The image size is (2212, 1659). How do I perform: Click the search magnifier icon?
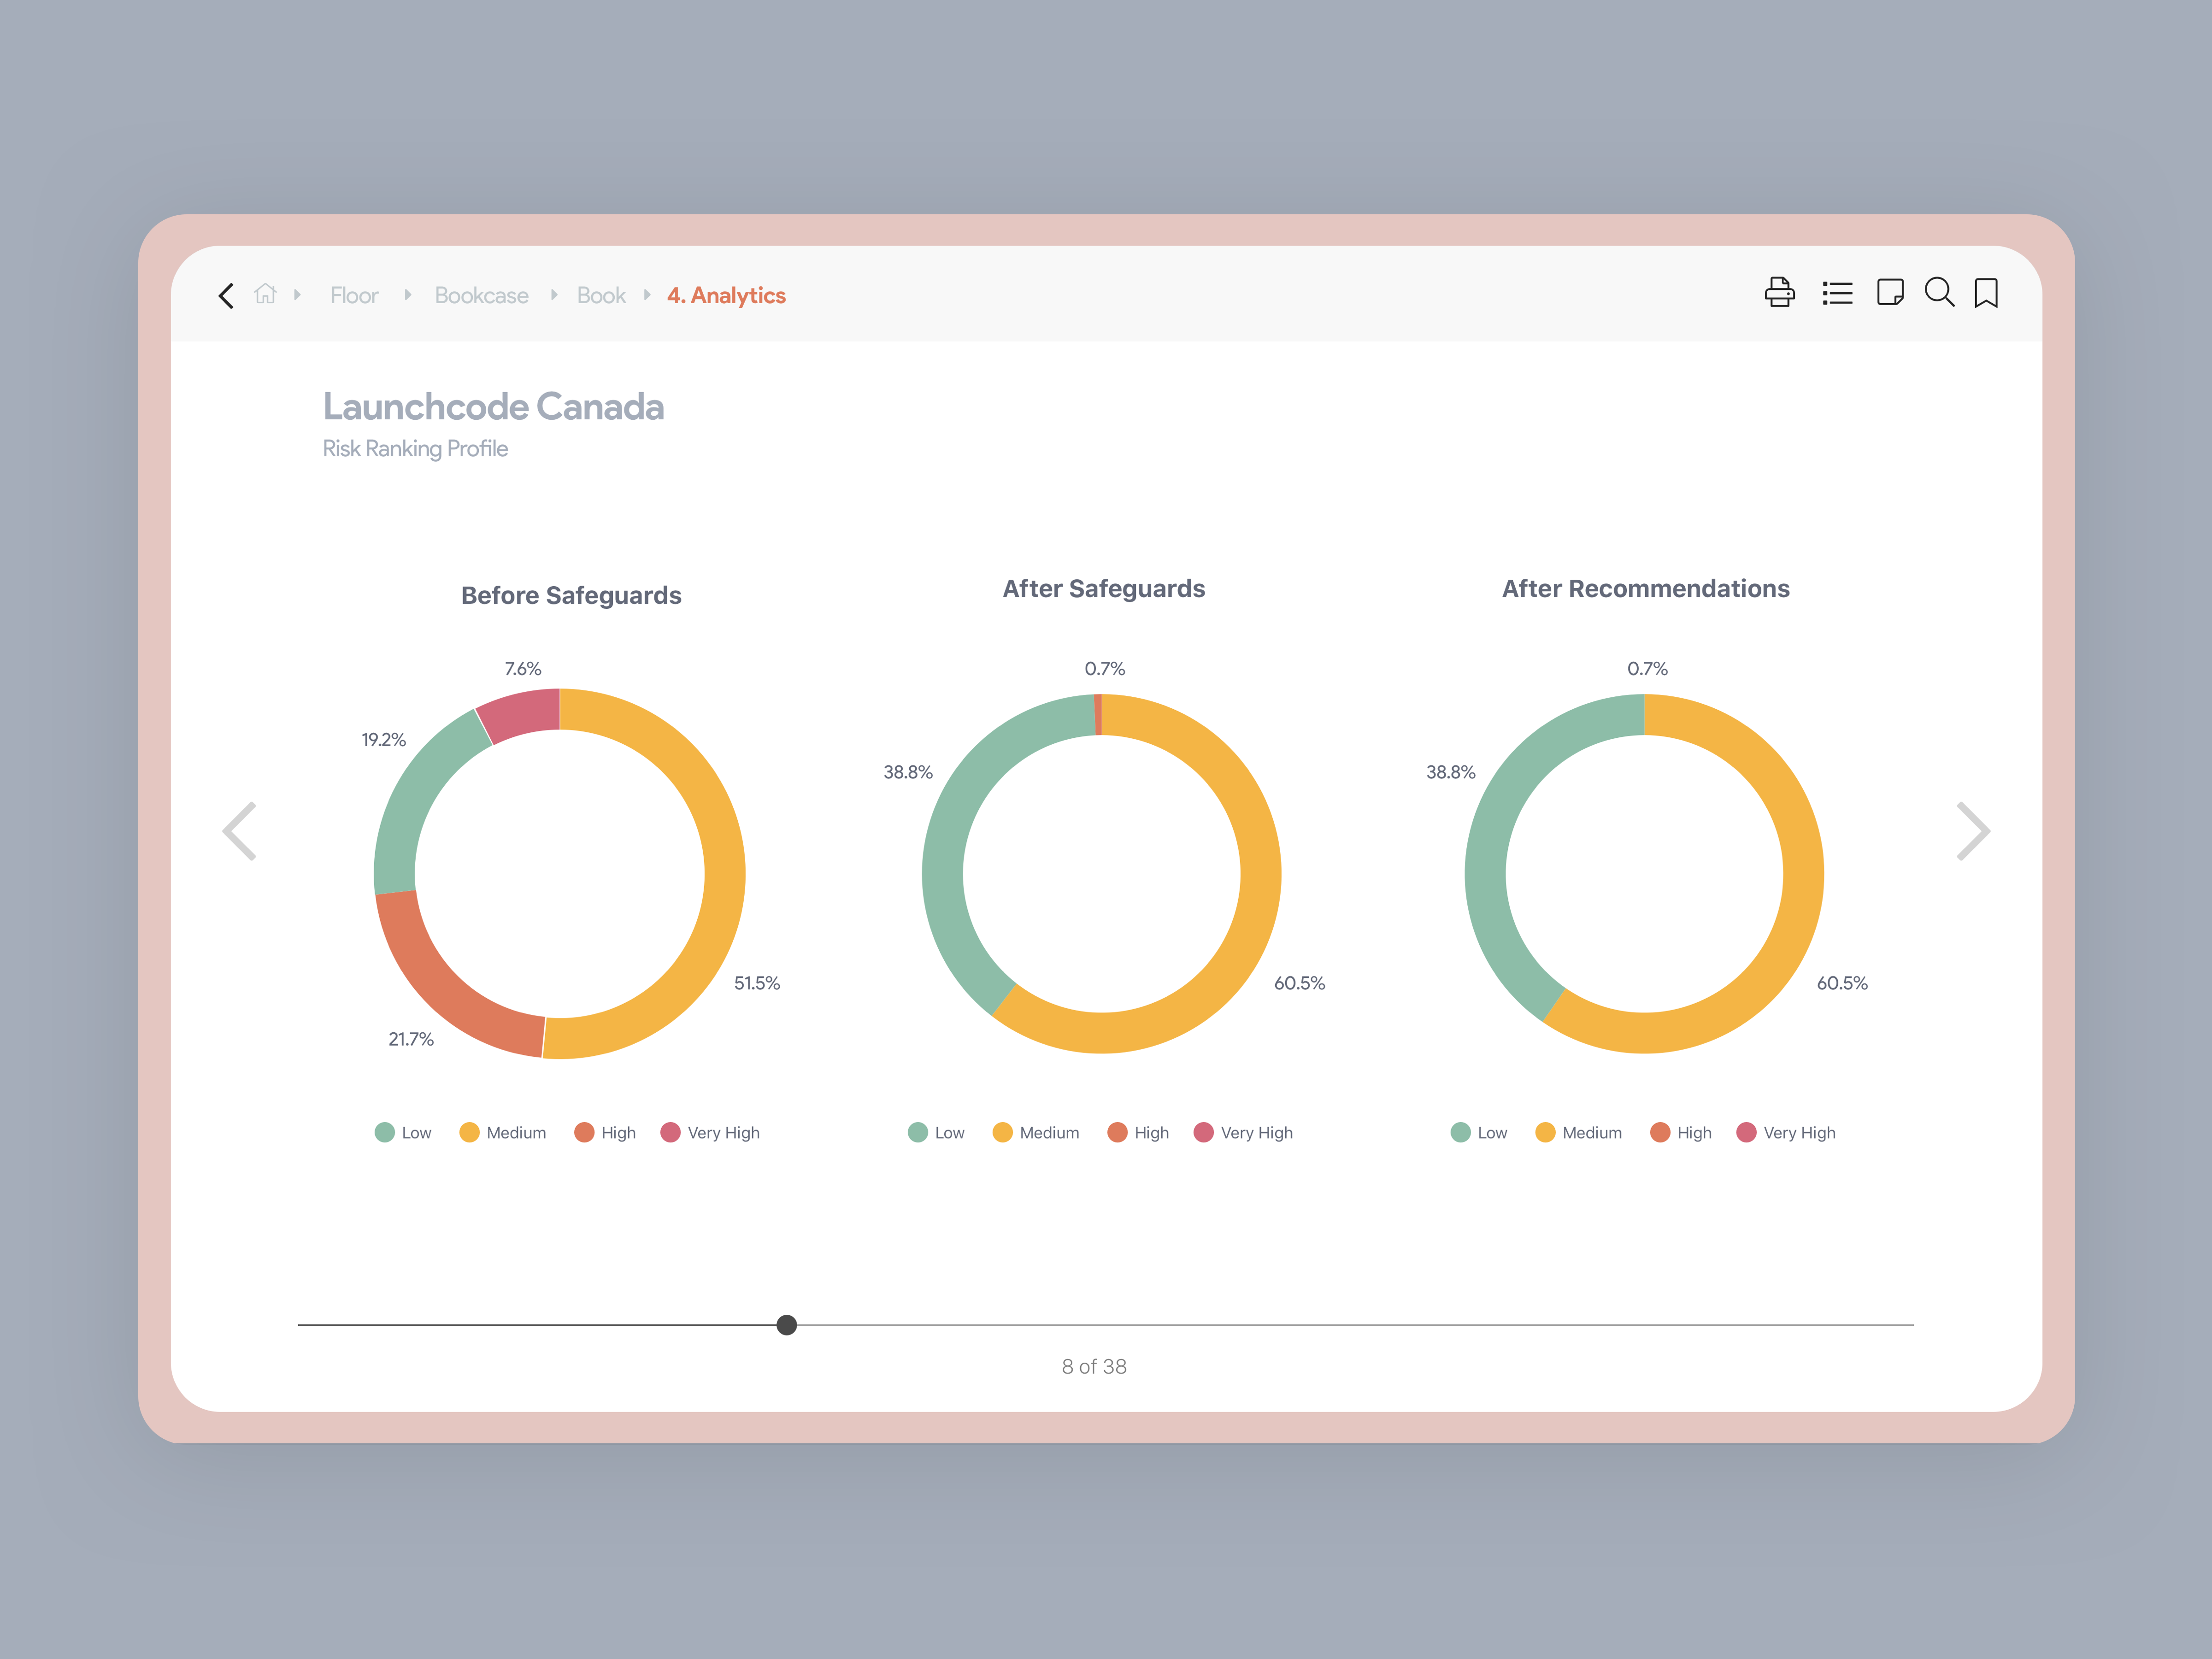click(x=1939, y=293)
